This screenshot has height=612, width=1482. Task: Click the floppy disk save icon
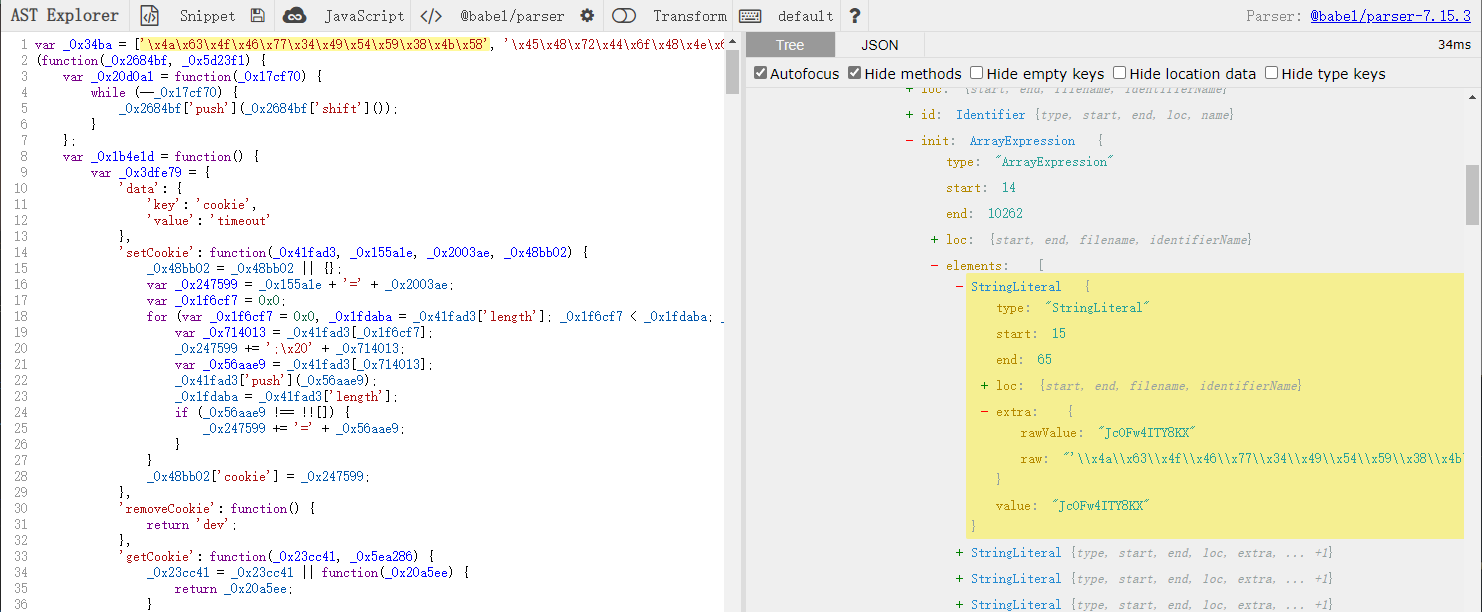[258, 16]
